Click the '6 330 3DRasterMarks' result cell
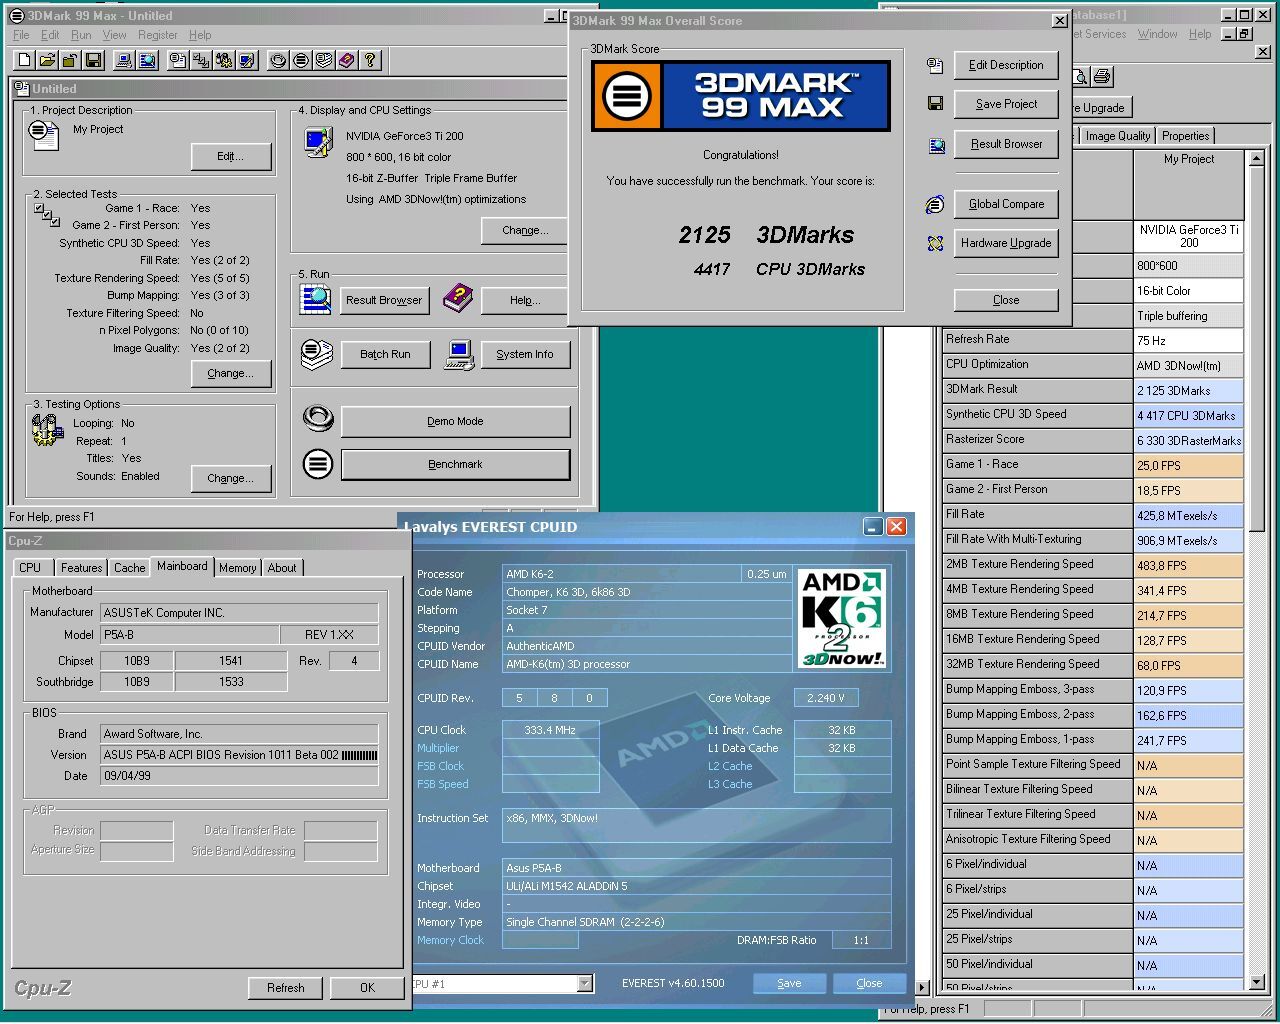 [x=1189, y=441]
